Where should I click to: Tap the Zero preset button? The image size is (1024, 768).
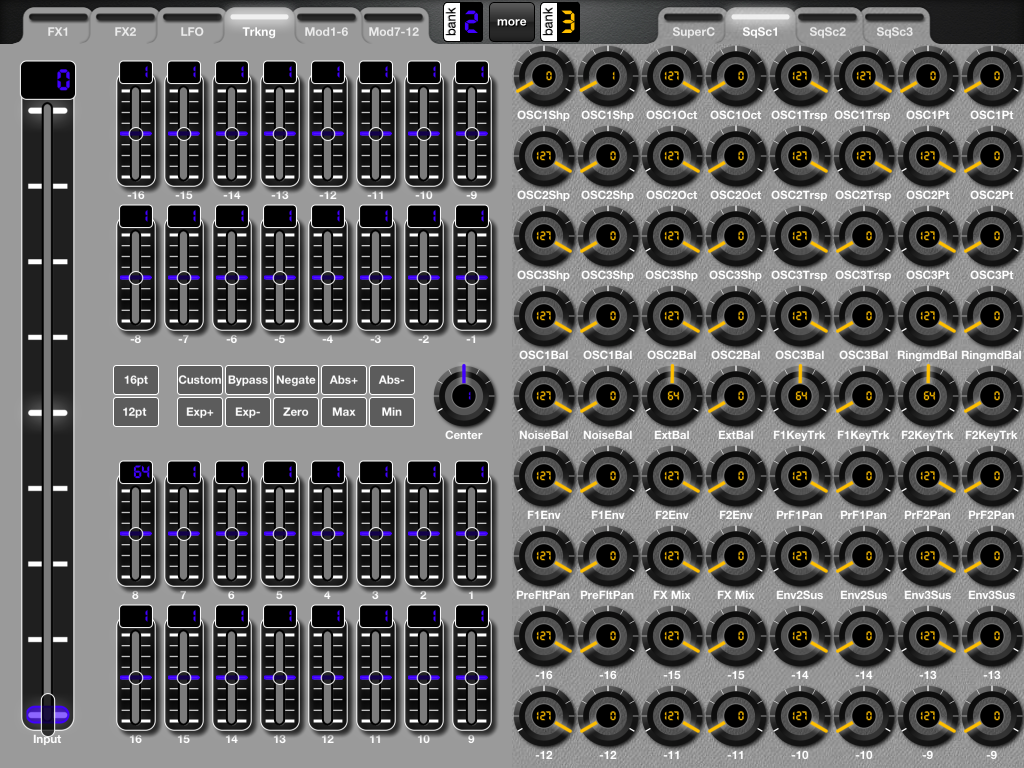296,412
